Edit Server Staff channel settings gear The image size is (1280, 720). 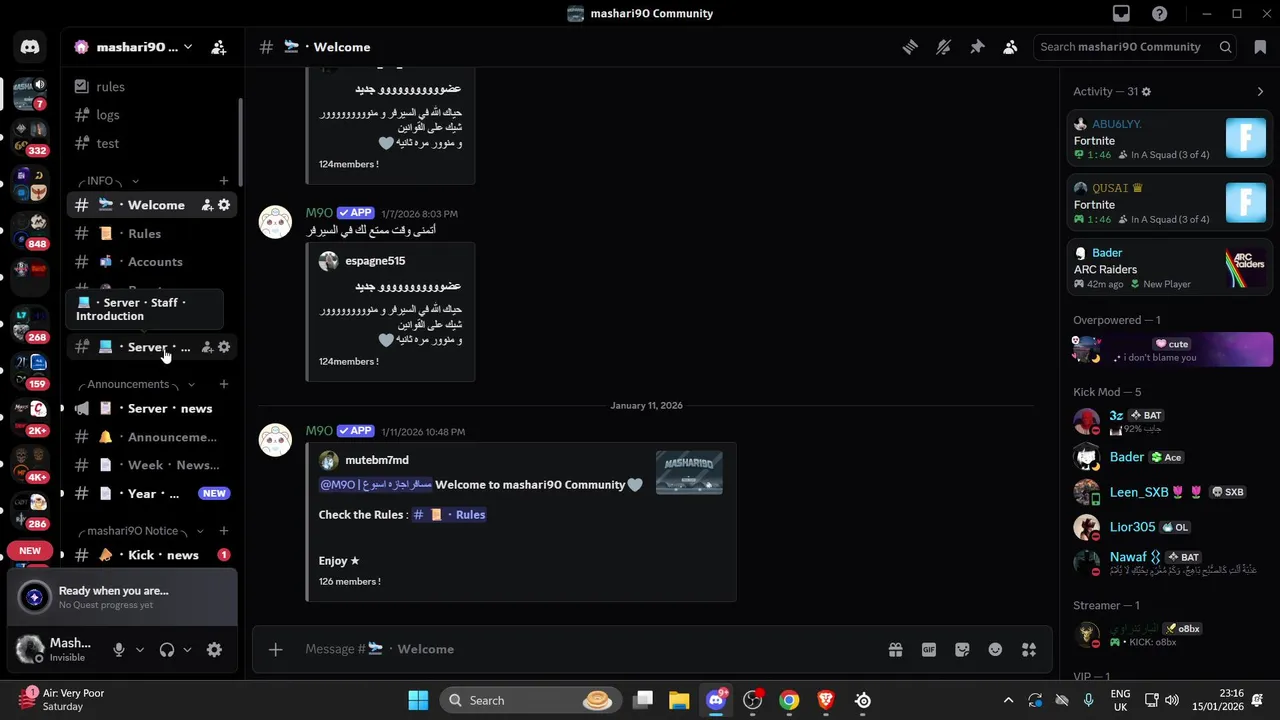(224, 347)
